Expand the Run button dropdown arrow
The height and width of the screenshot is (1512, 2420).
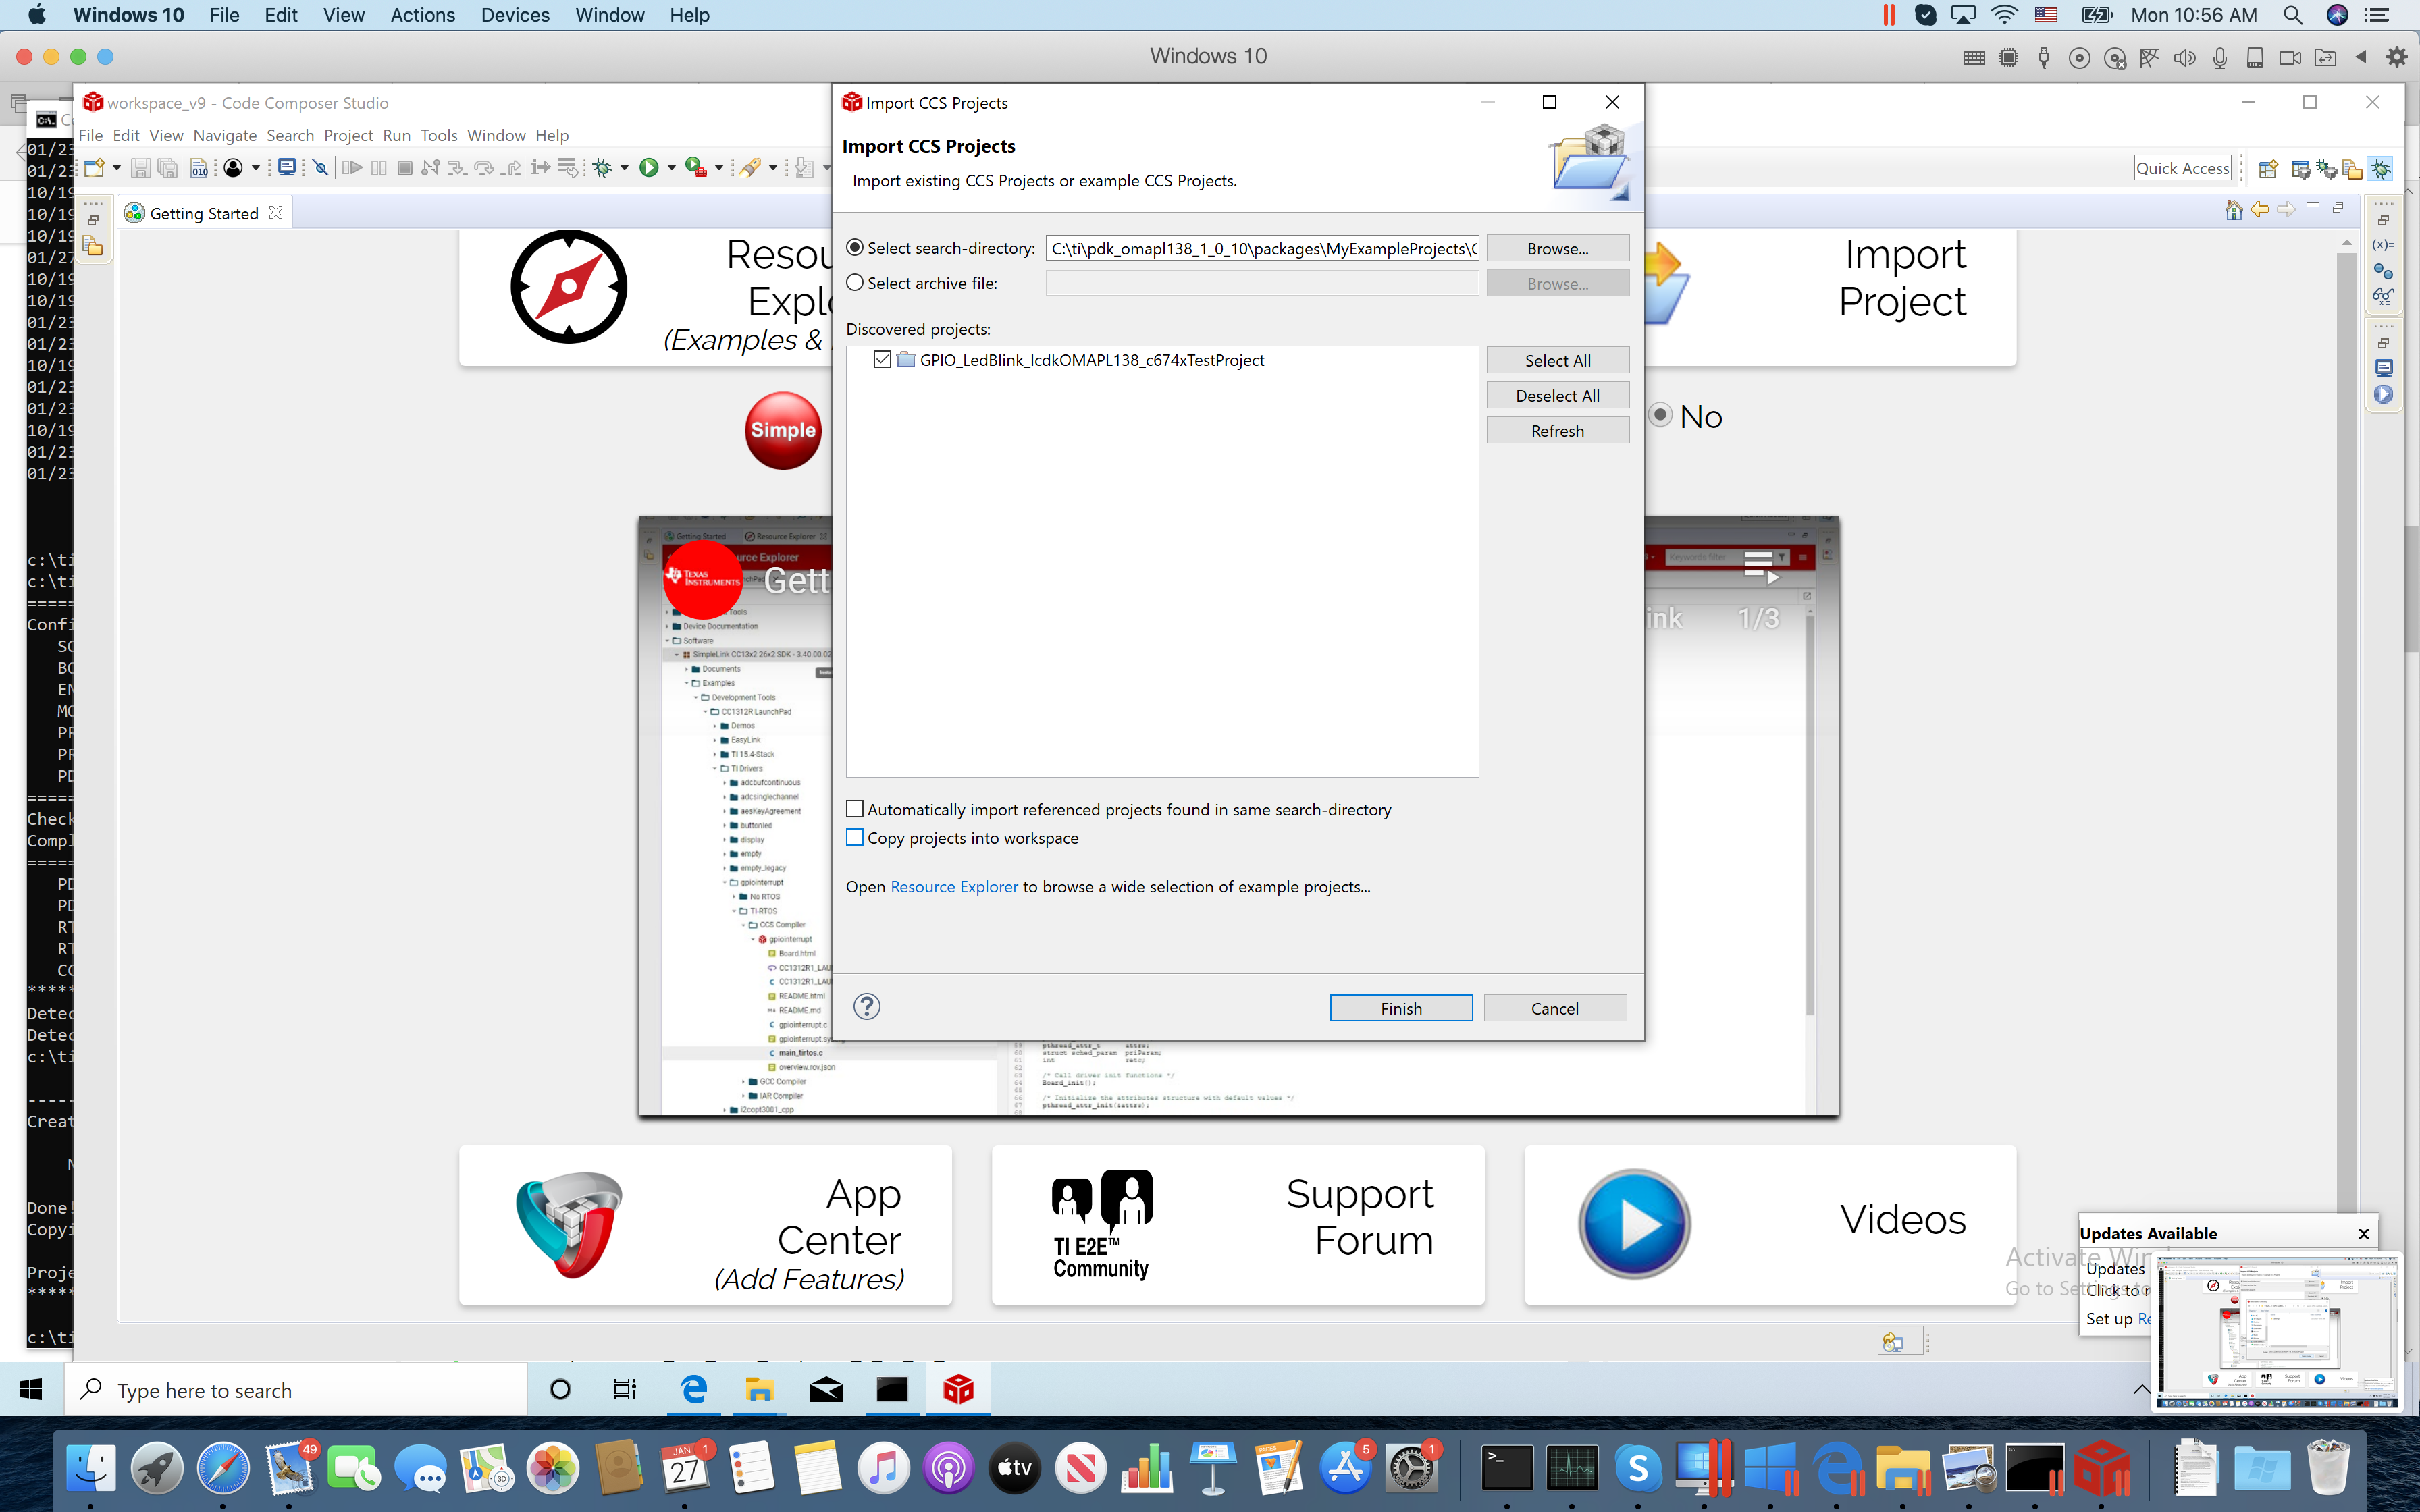click(x=671, y=168)
